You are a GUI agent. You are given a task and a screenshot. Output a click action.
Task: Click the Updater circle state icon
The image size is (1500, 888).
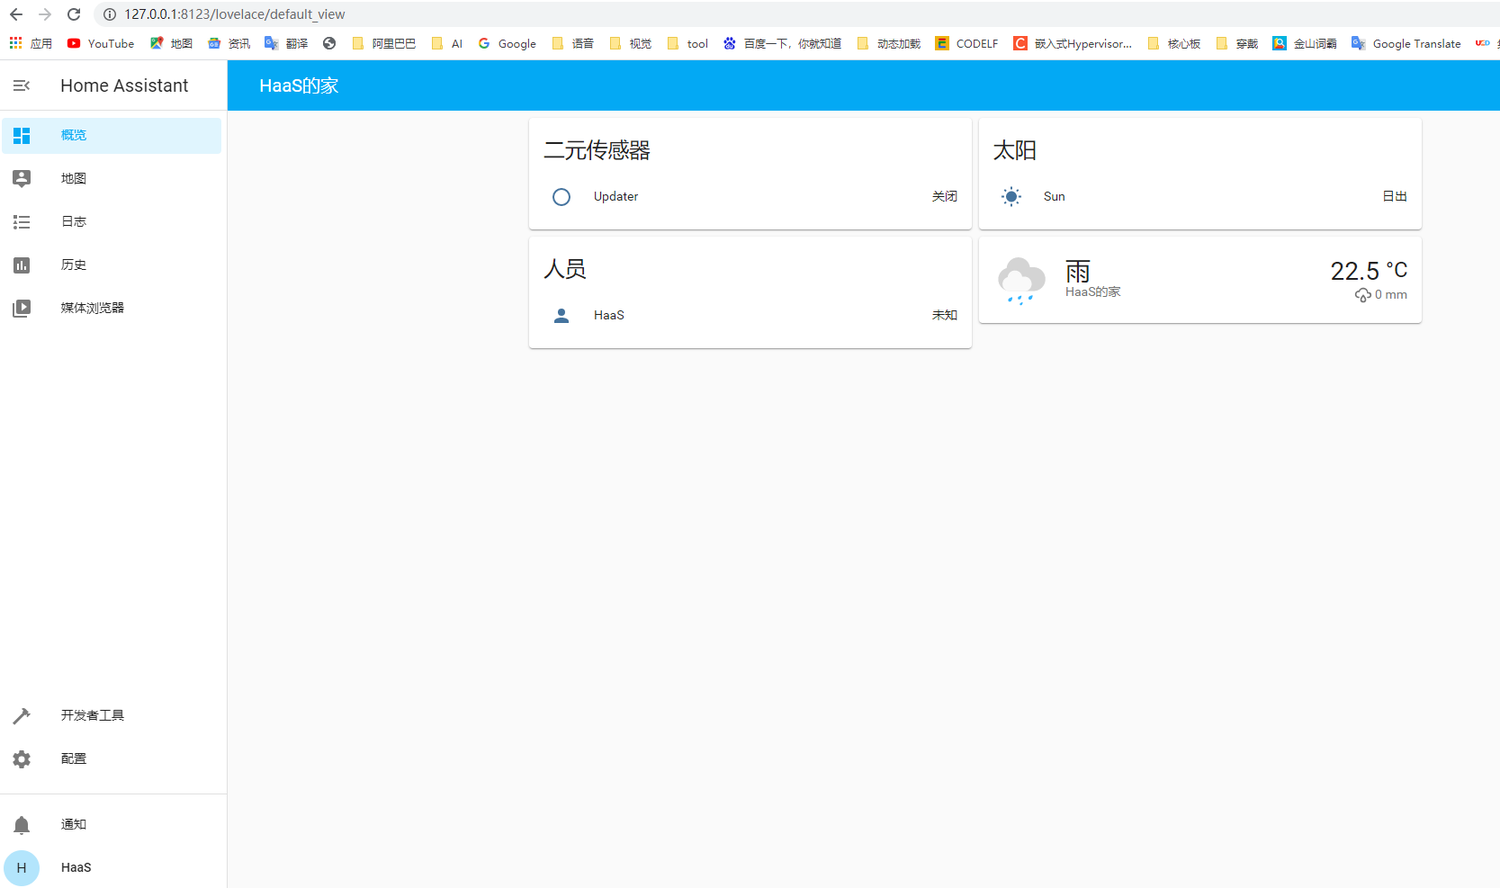click(x=561, y=196)
